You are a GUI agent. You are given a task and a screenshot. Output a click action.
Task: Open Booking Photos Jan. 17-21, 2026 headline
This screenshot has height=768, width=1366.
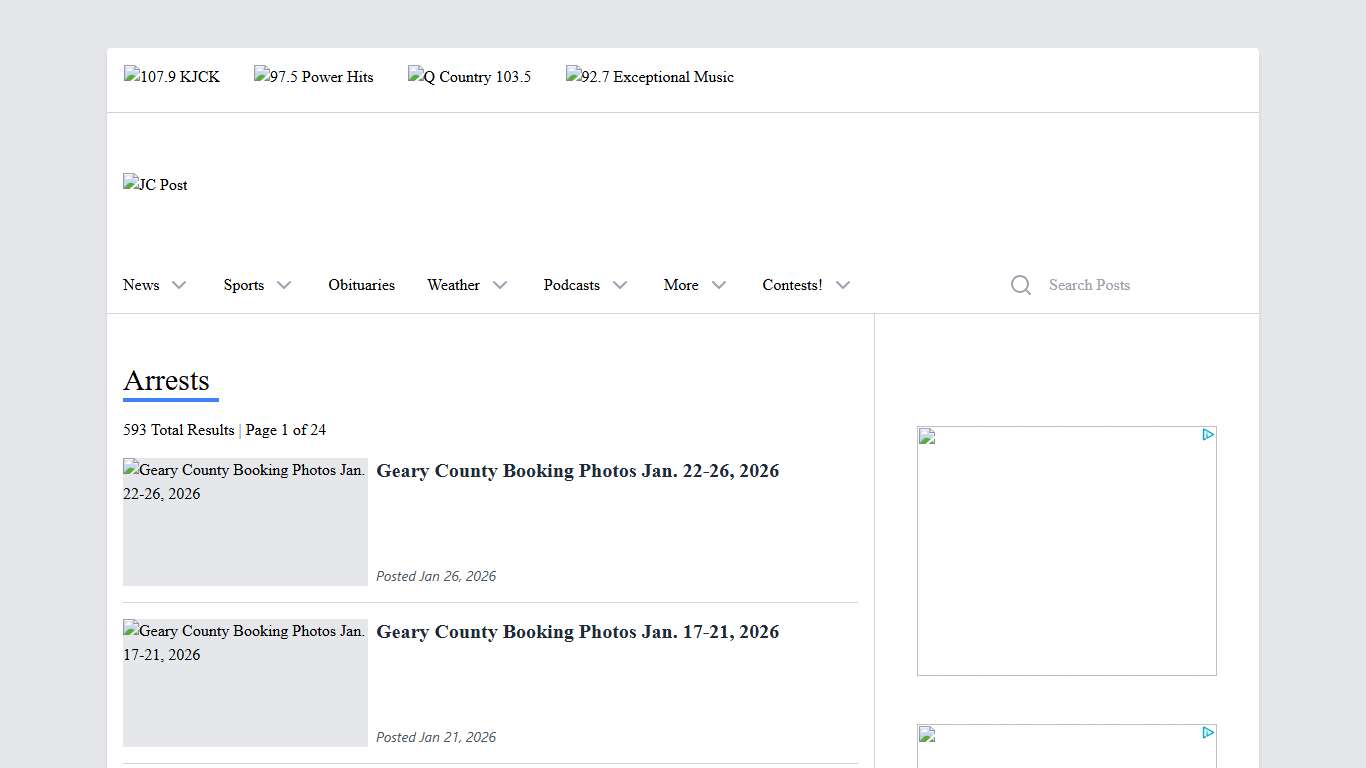click(577, 632)
